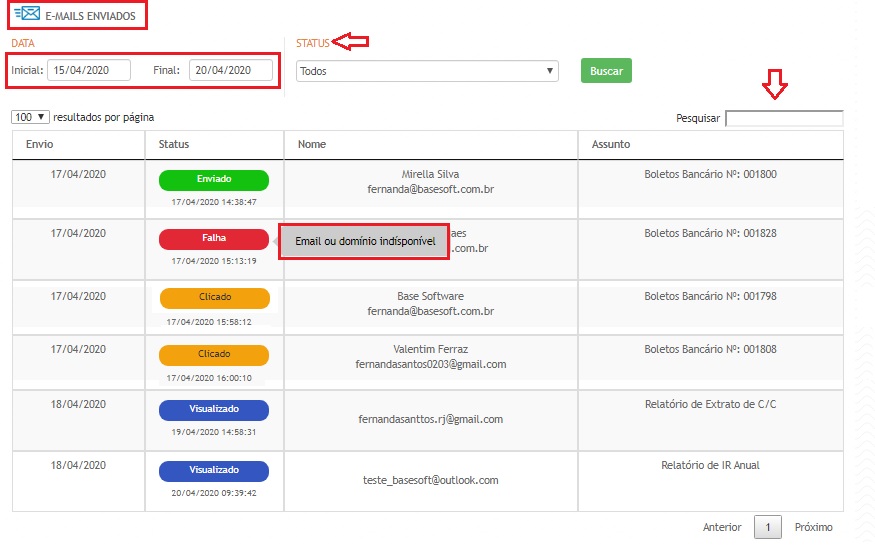This screenshot has width=875, height=545.
Task: Sort table by Nome column header
Action: tap(312, 144)
